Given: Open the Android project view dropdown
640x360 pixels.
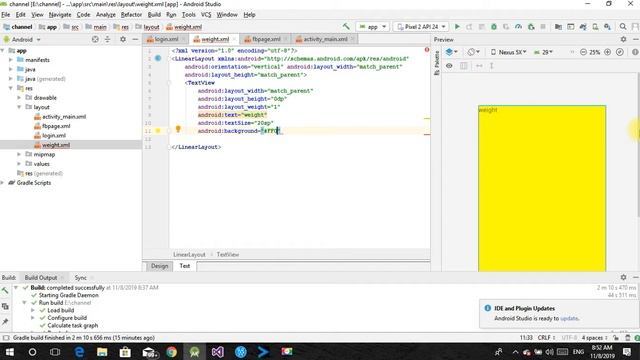Looking at the screenshot, I should (x=22, y=39).
